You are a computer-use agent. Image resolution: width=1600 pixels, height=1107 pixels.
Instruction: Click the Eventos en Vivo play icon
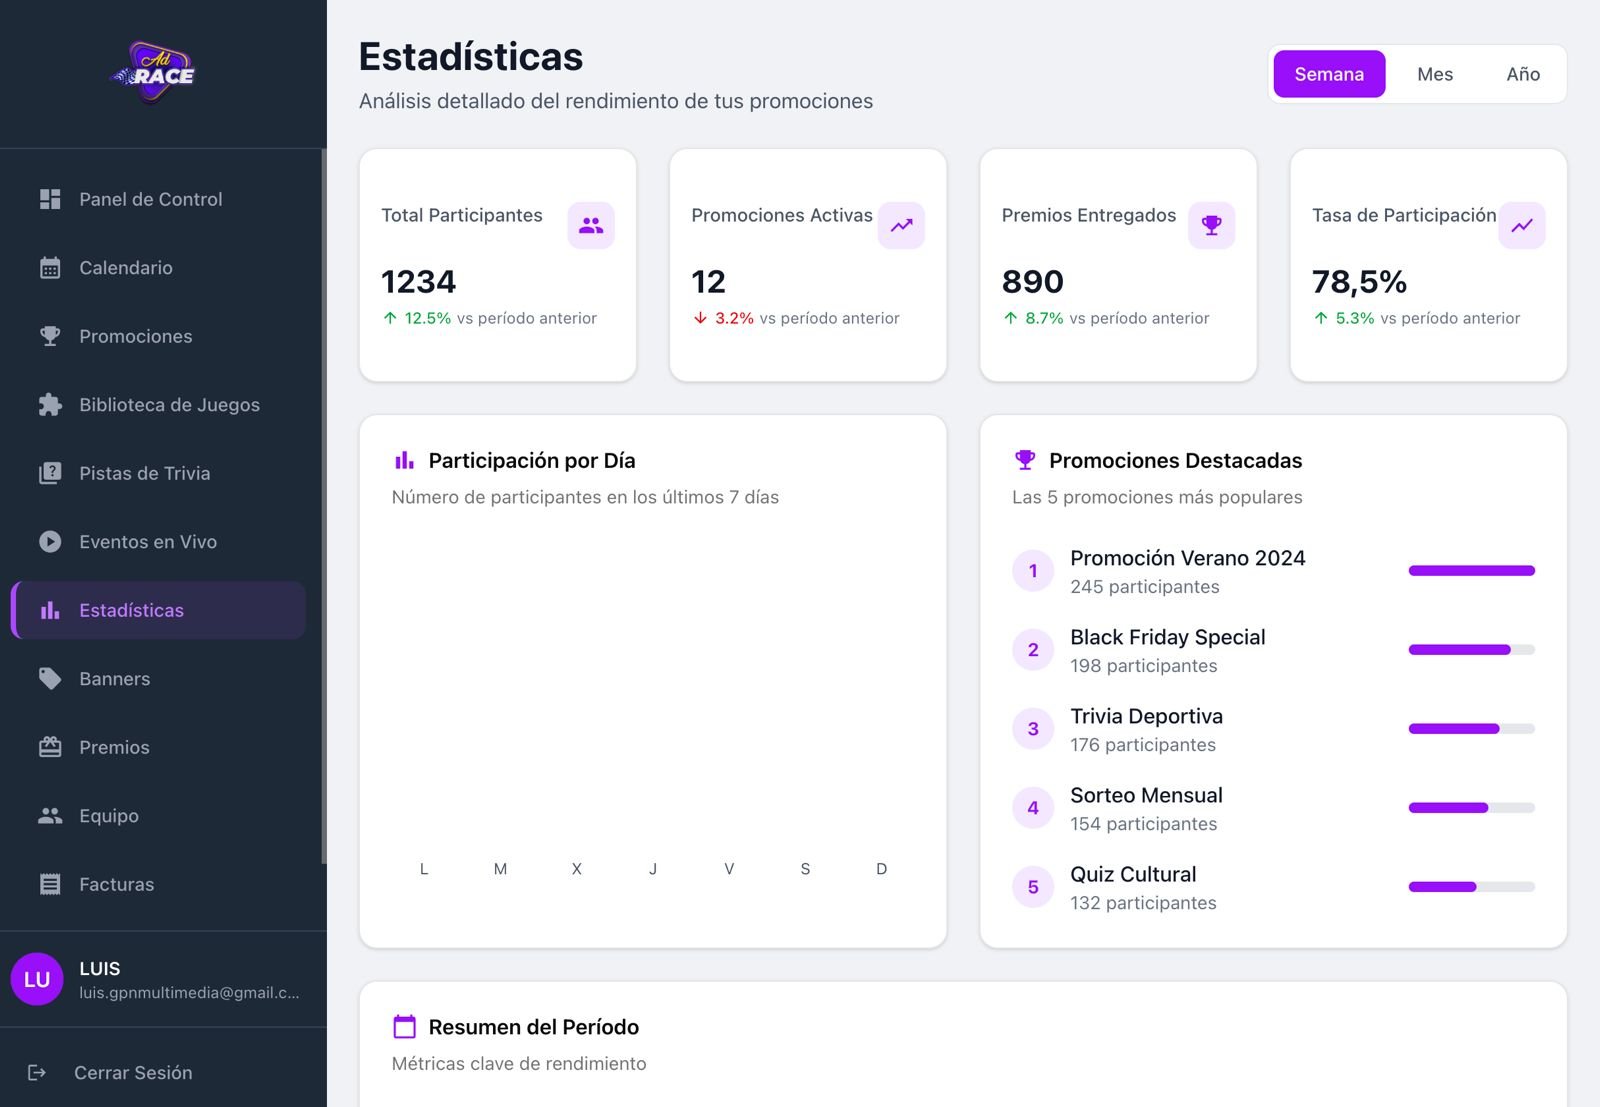pos(50,542)
